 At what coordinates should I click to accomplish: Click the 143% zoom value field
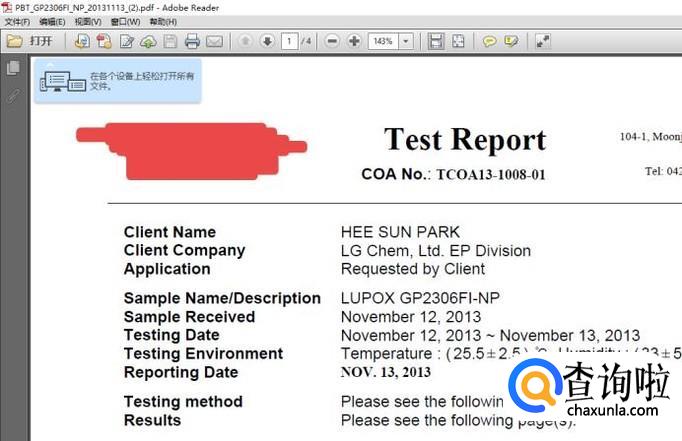point(383,41)
